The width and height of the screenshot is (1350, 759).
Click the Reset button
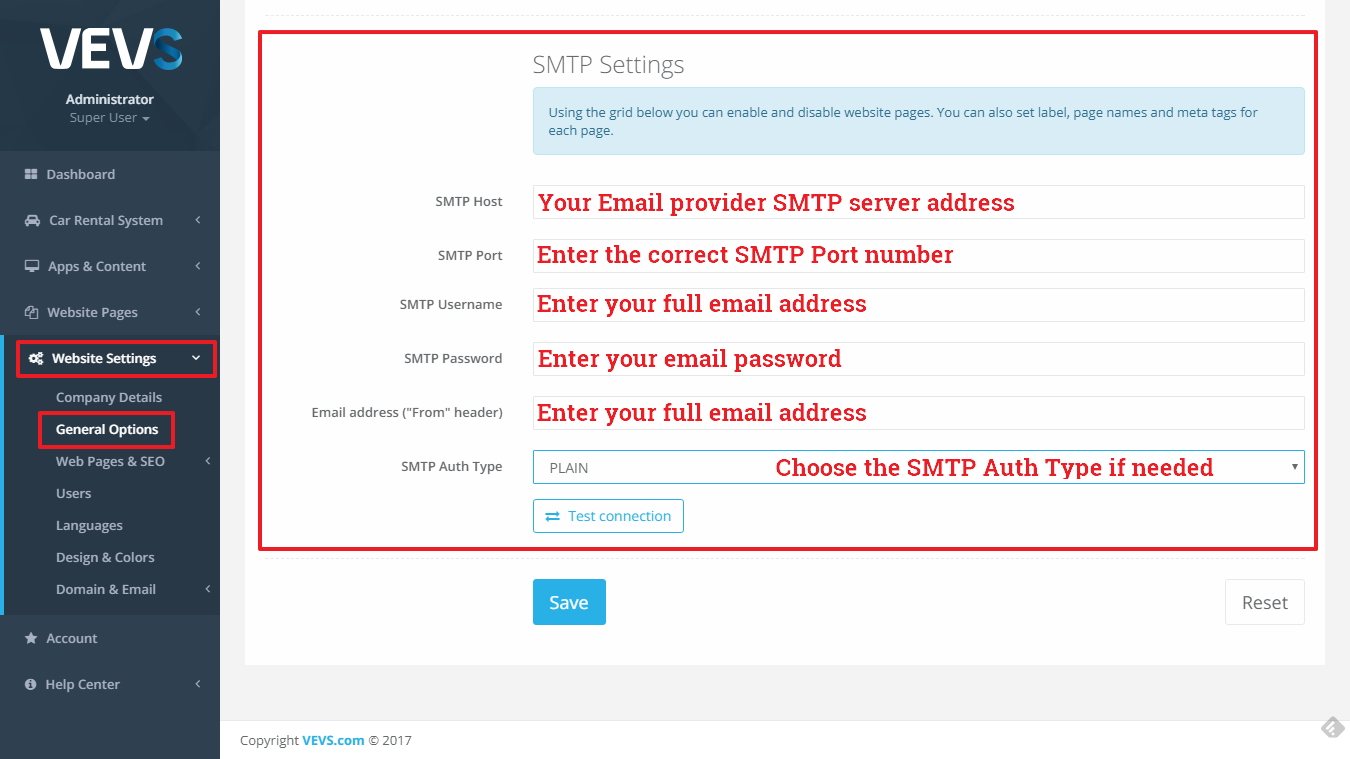pos(1264,602)
